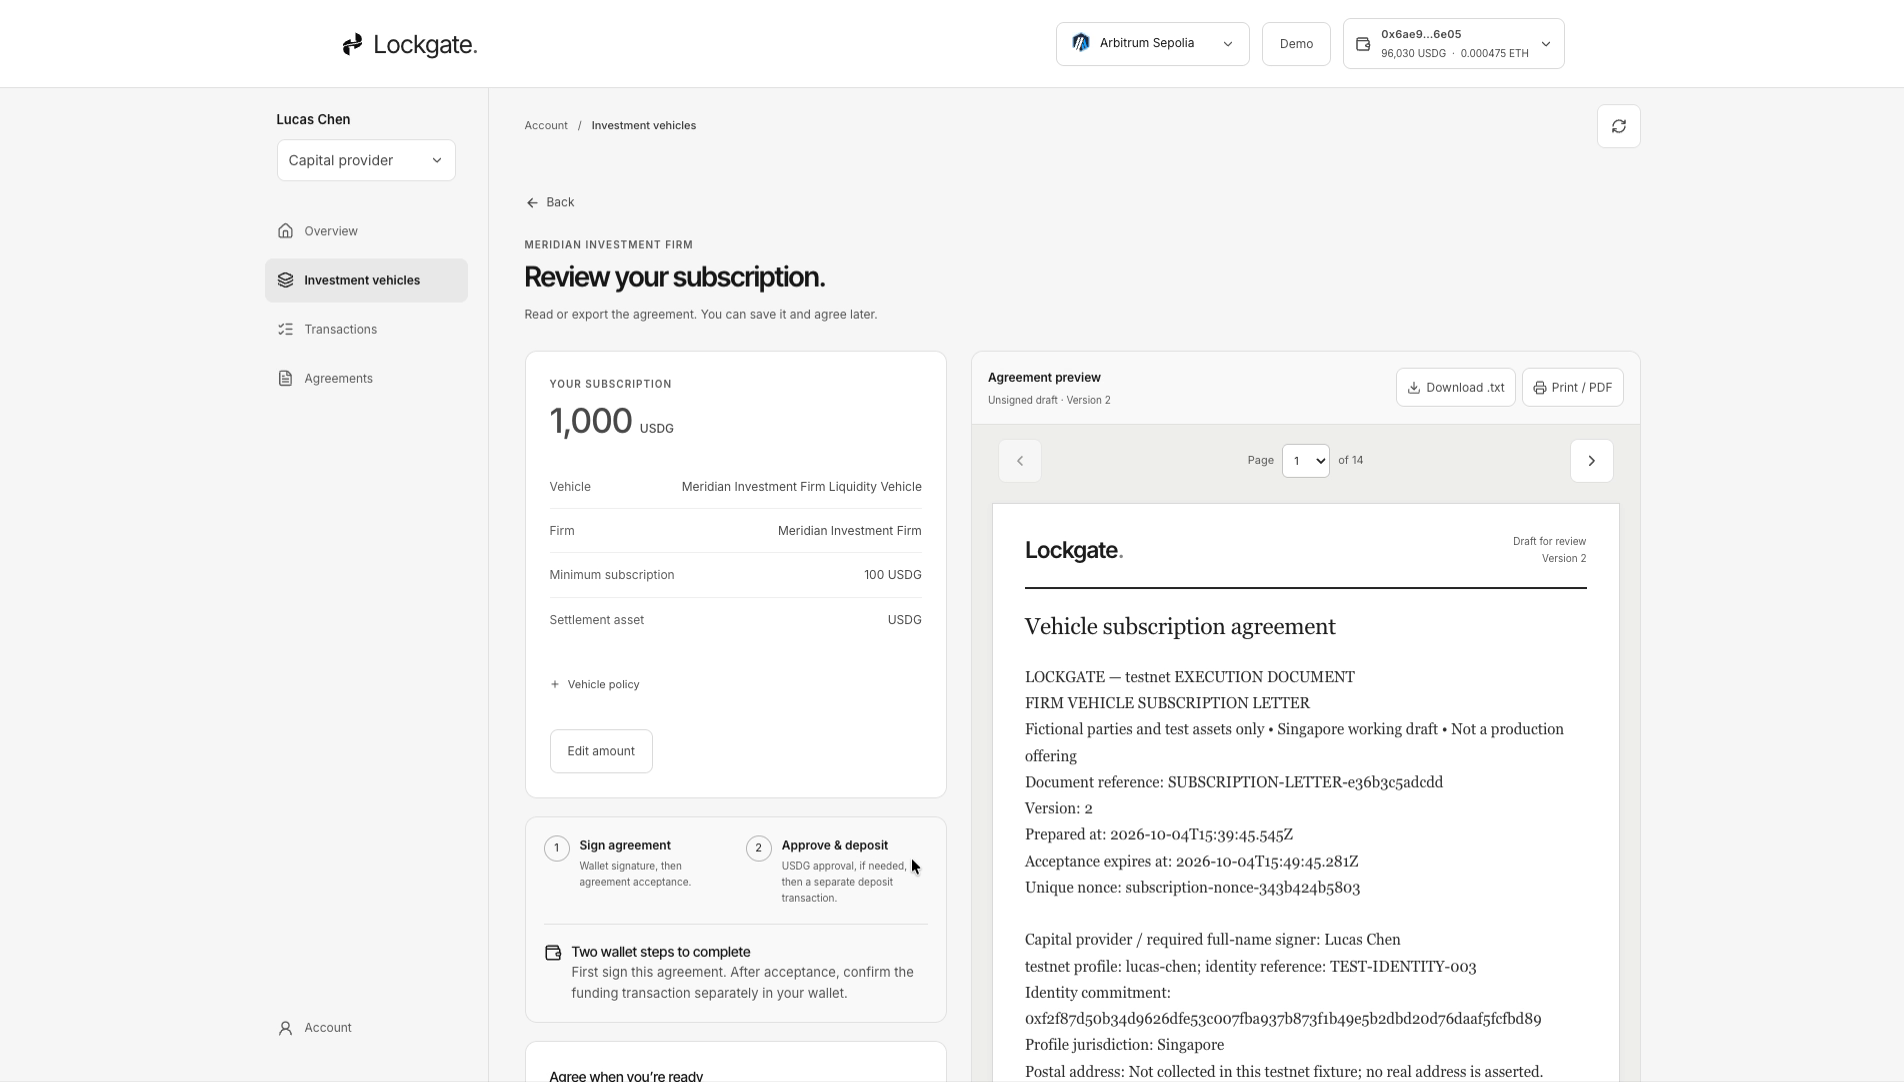Viewport: 1904px width, 1082px height.
Task: Click the Identity commitment hash text
Action: tap(1283, 1019)
